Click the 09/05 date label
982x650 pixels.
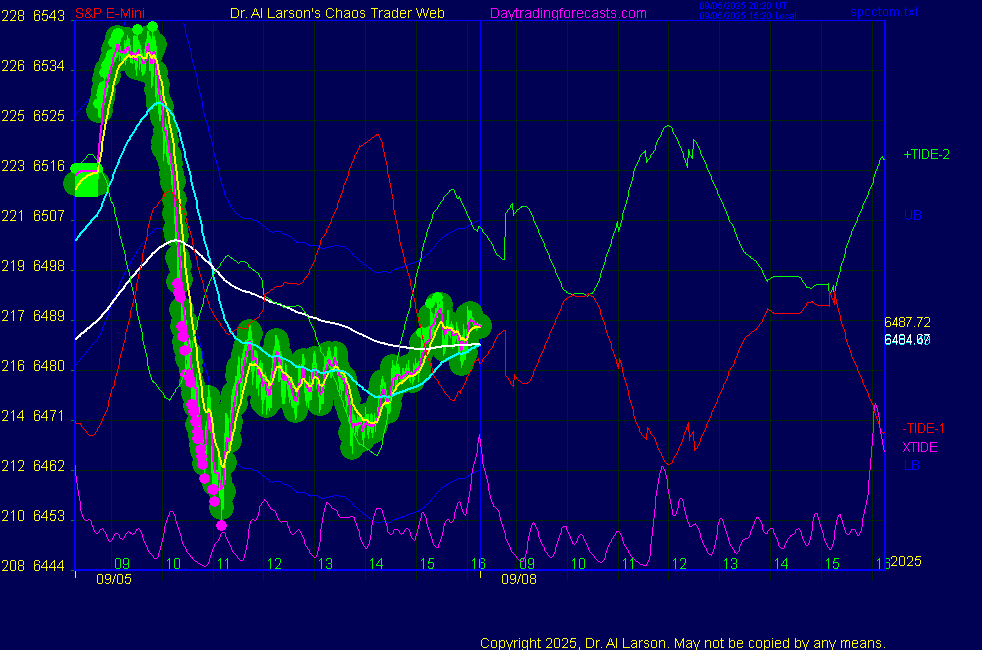pos(110,578)
